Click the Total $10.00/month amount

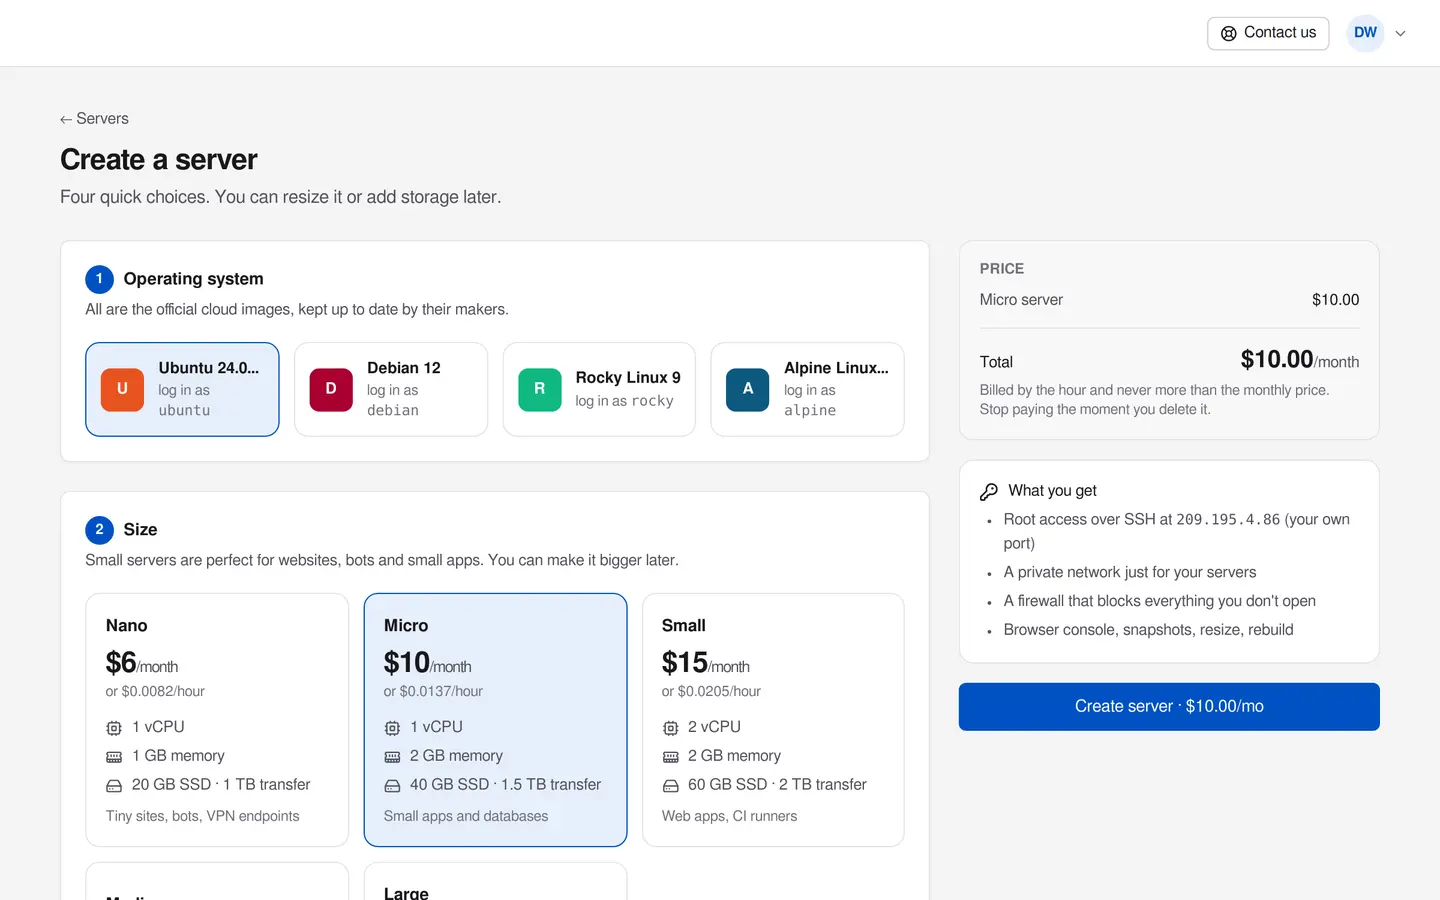[1299, 360]
